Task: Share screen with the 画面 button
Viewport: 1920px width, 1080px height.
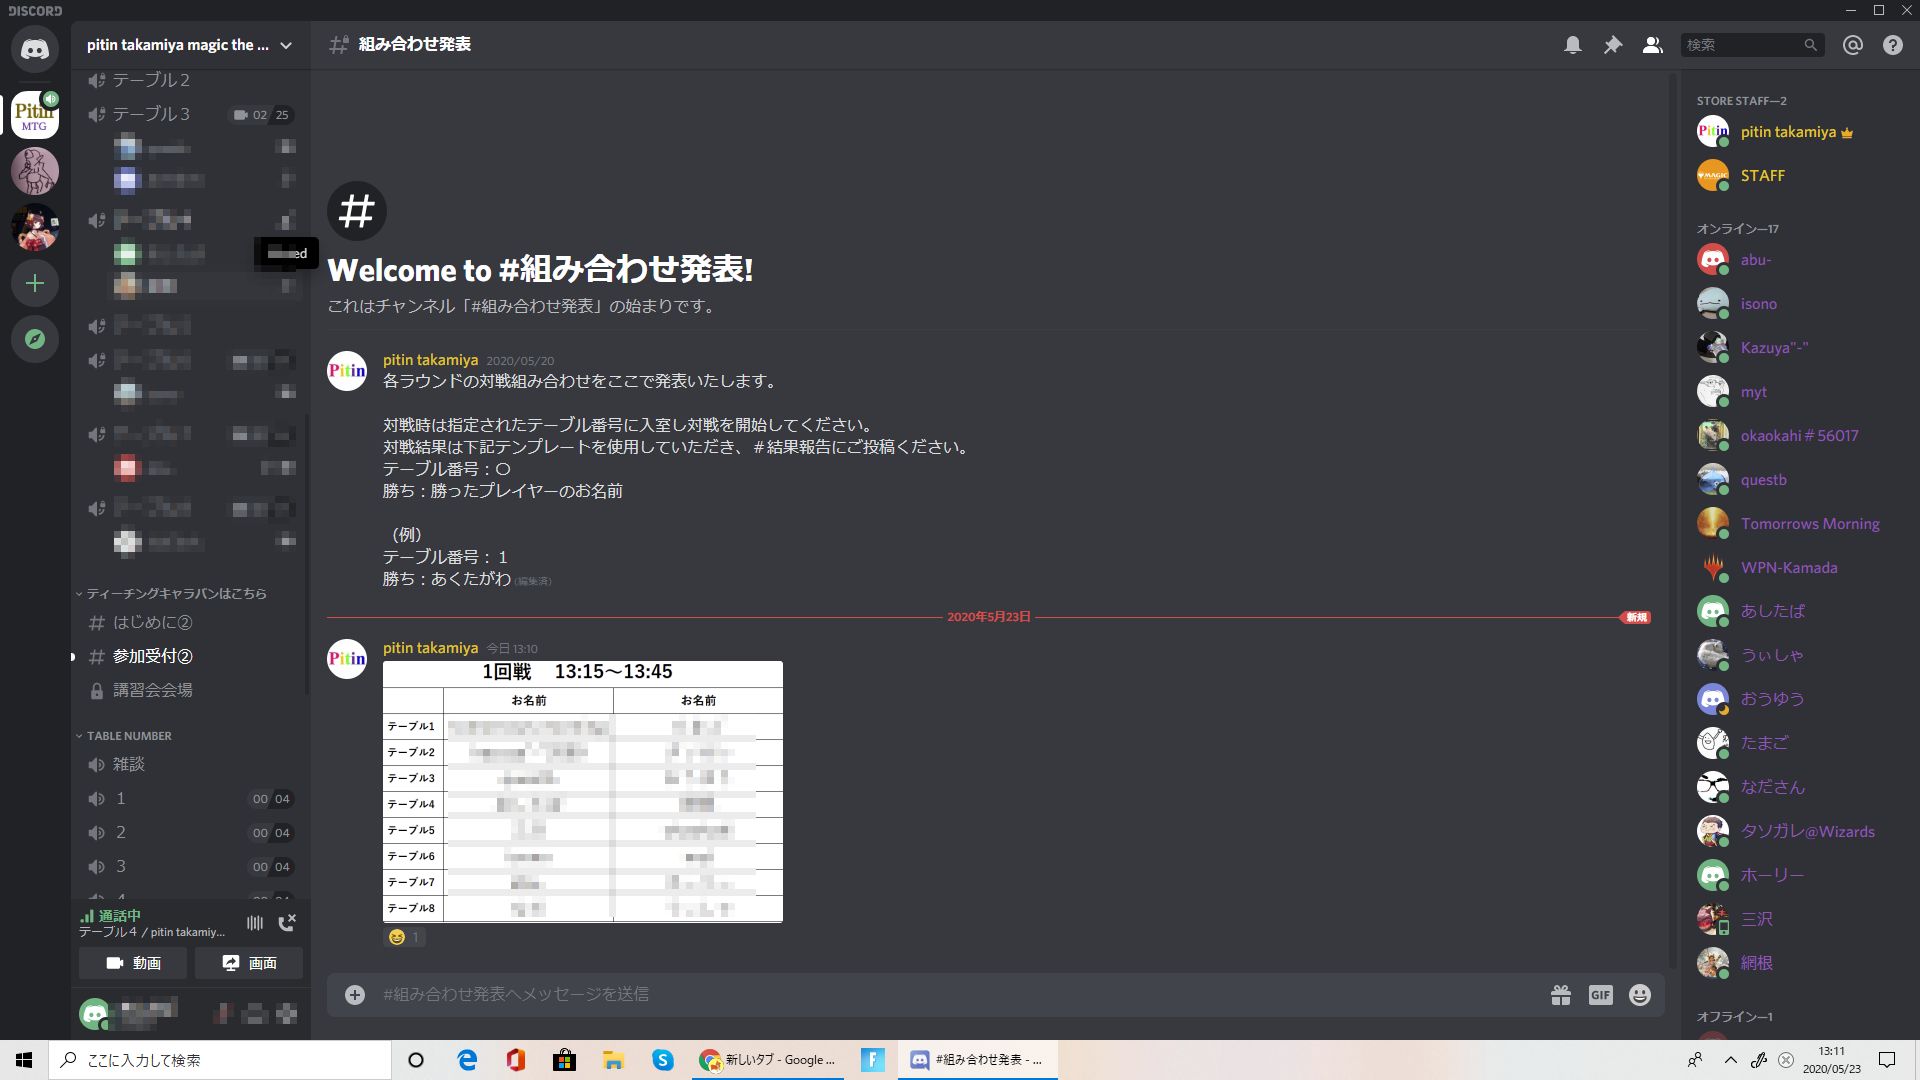Action: [248, 963]
